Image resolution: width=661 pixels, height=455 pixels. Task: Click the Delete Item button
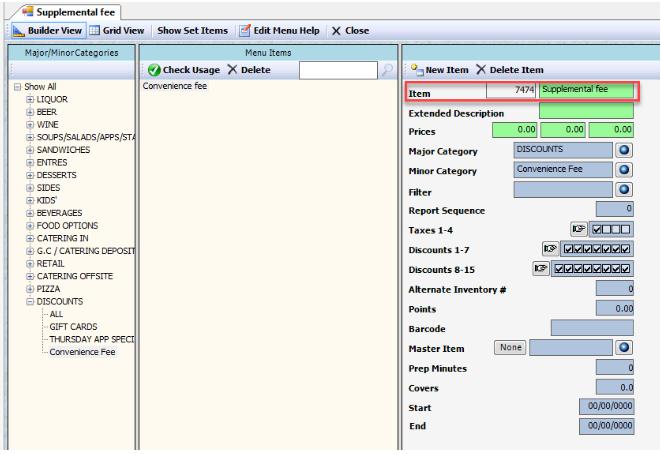point(510,70)
